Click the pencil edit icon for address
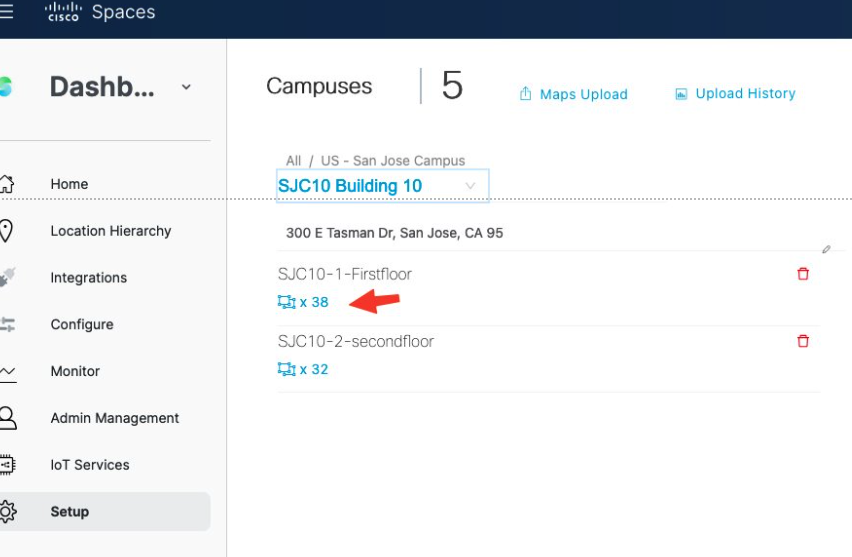This screenshot has height=557, width=852. coord(826,249)
